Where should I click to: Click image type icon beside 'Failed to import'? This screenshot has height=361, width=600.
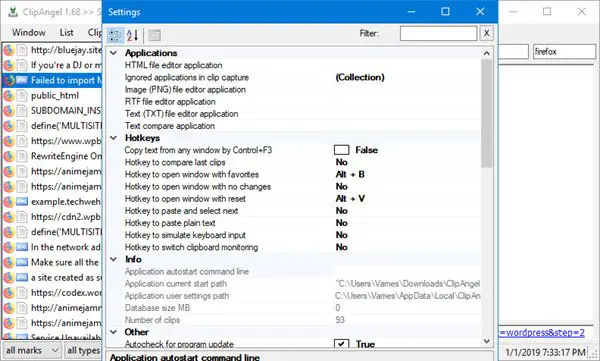[x=22, y=80]
